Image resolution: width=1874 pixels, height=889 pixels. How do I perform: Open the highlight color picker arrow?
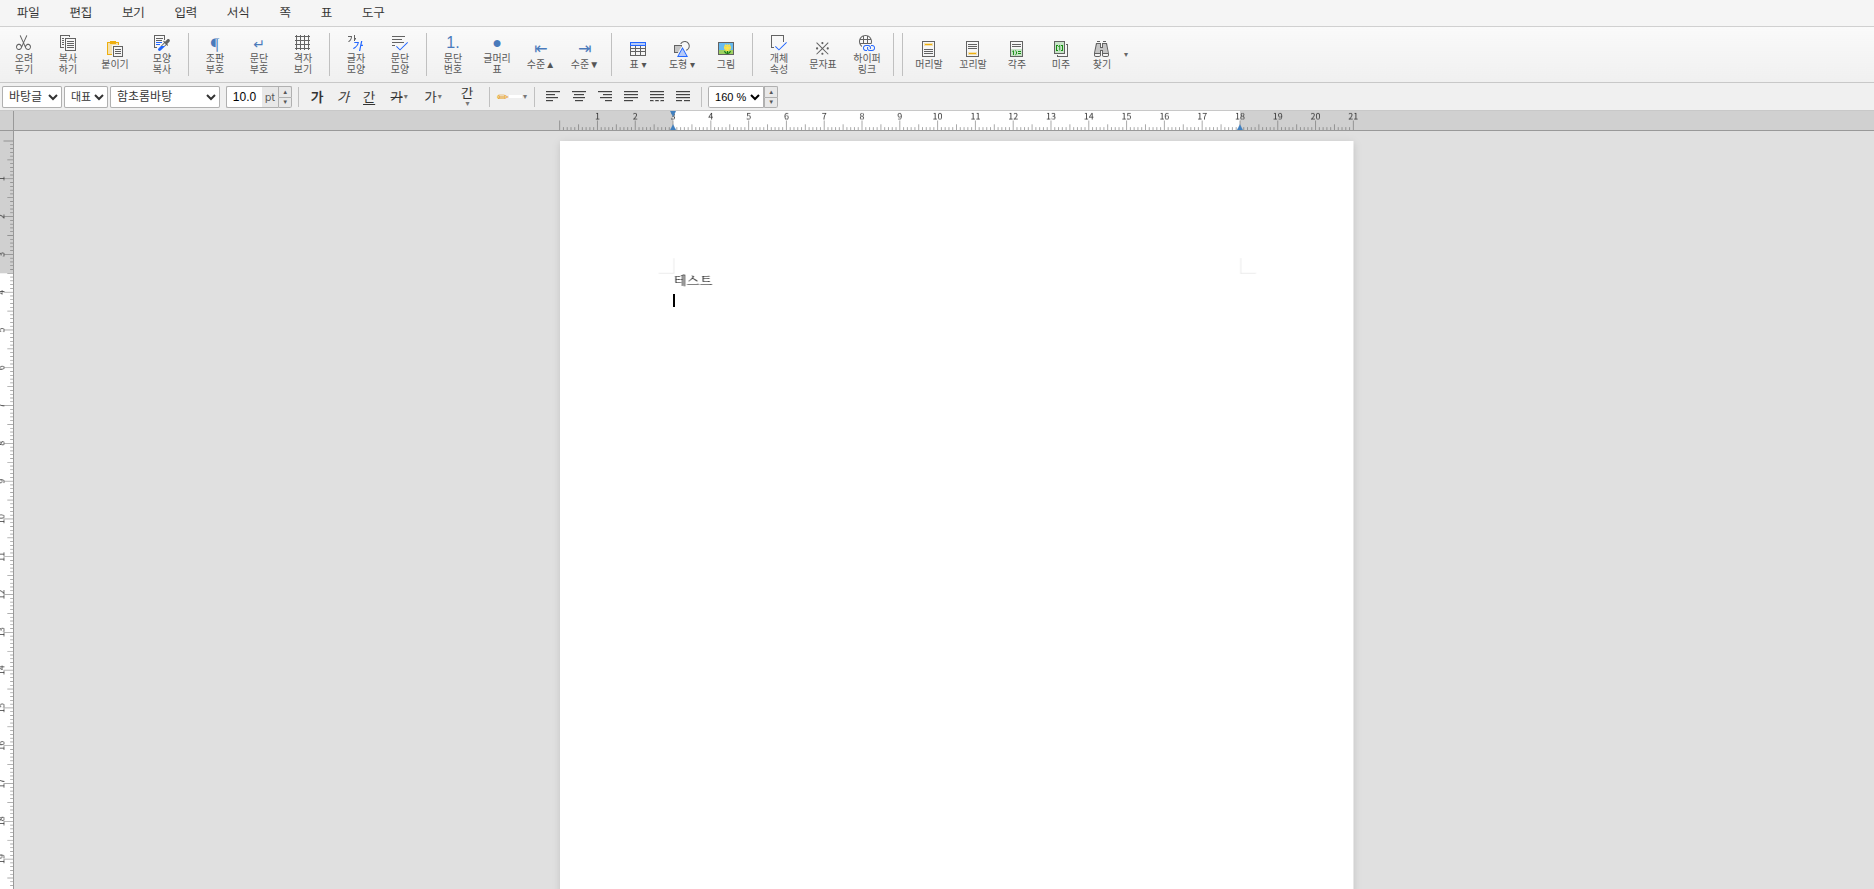[525, 97]
